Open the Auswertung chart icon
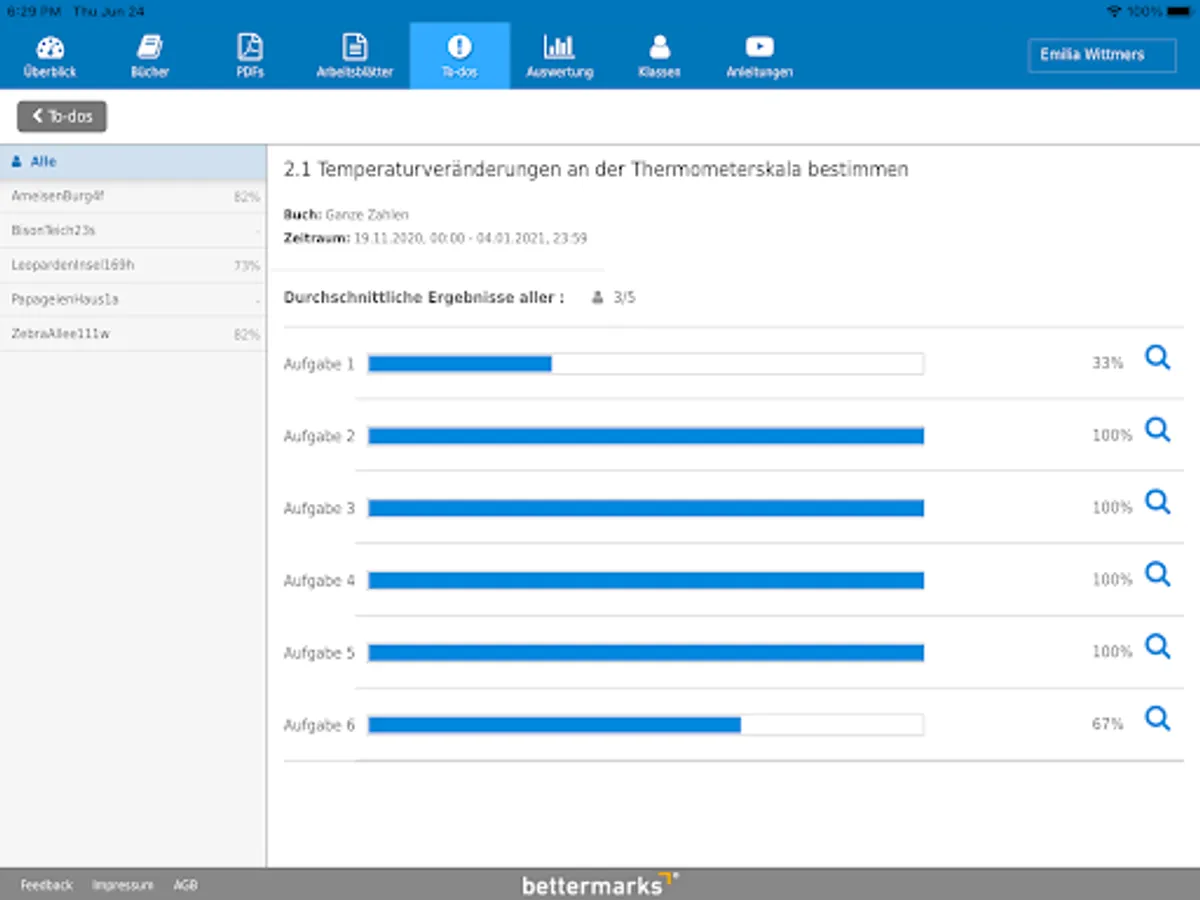 coord(559,47)
